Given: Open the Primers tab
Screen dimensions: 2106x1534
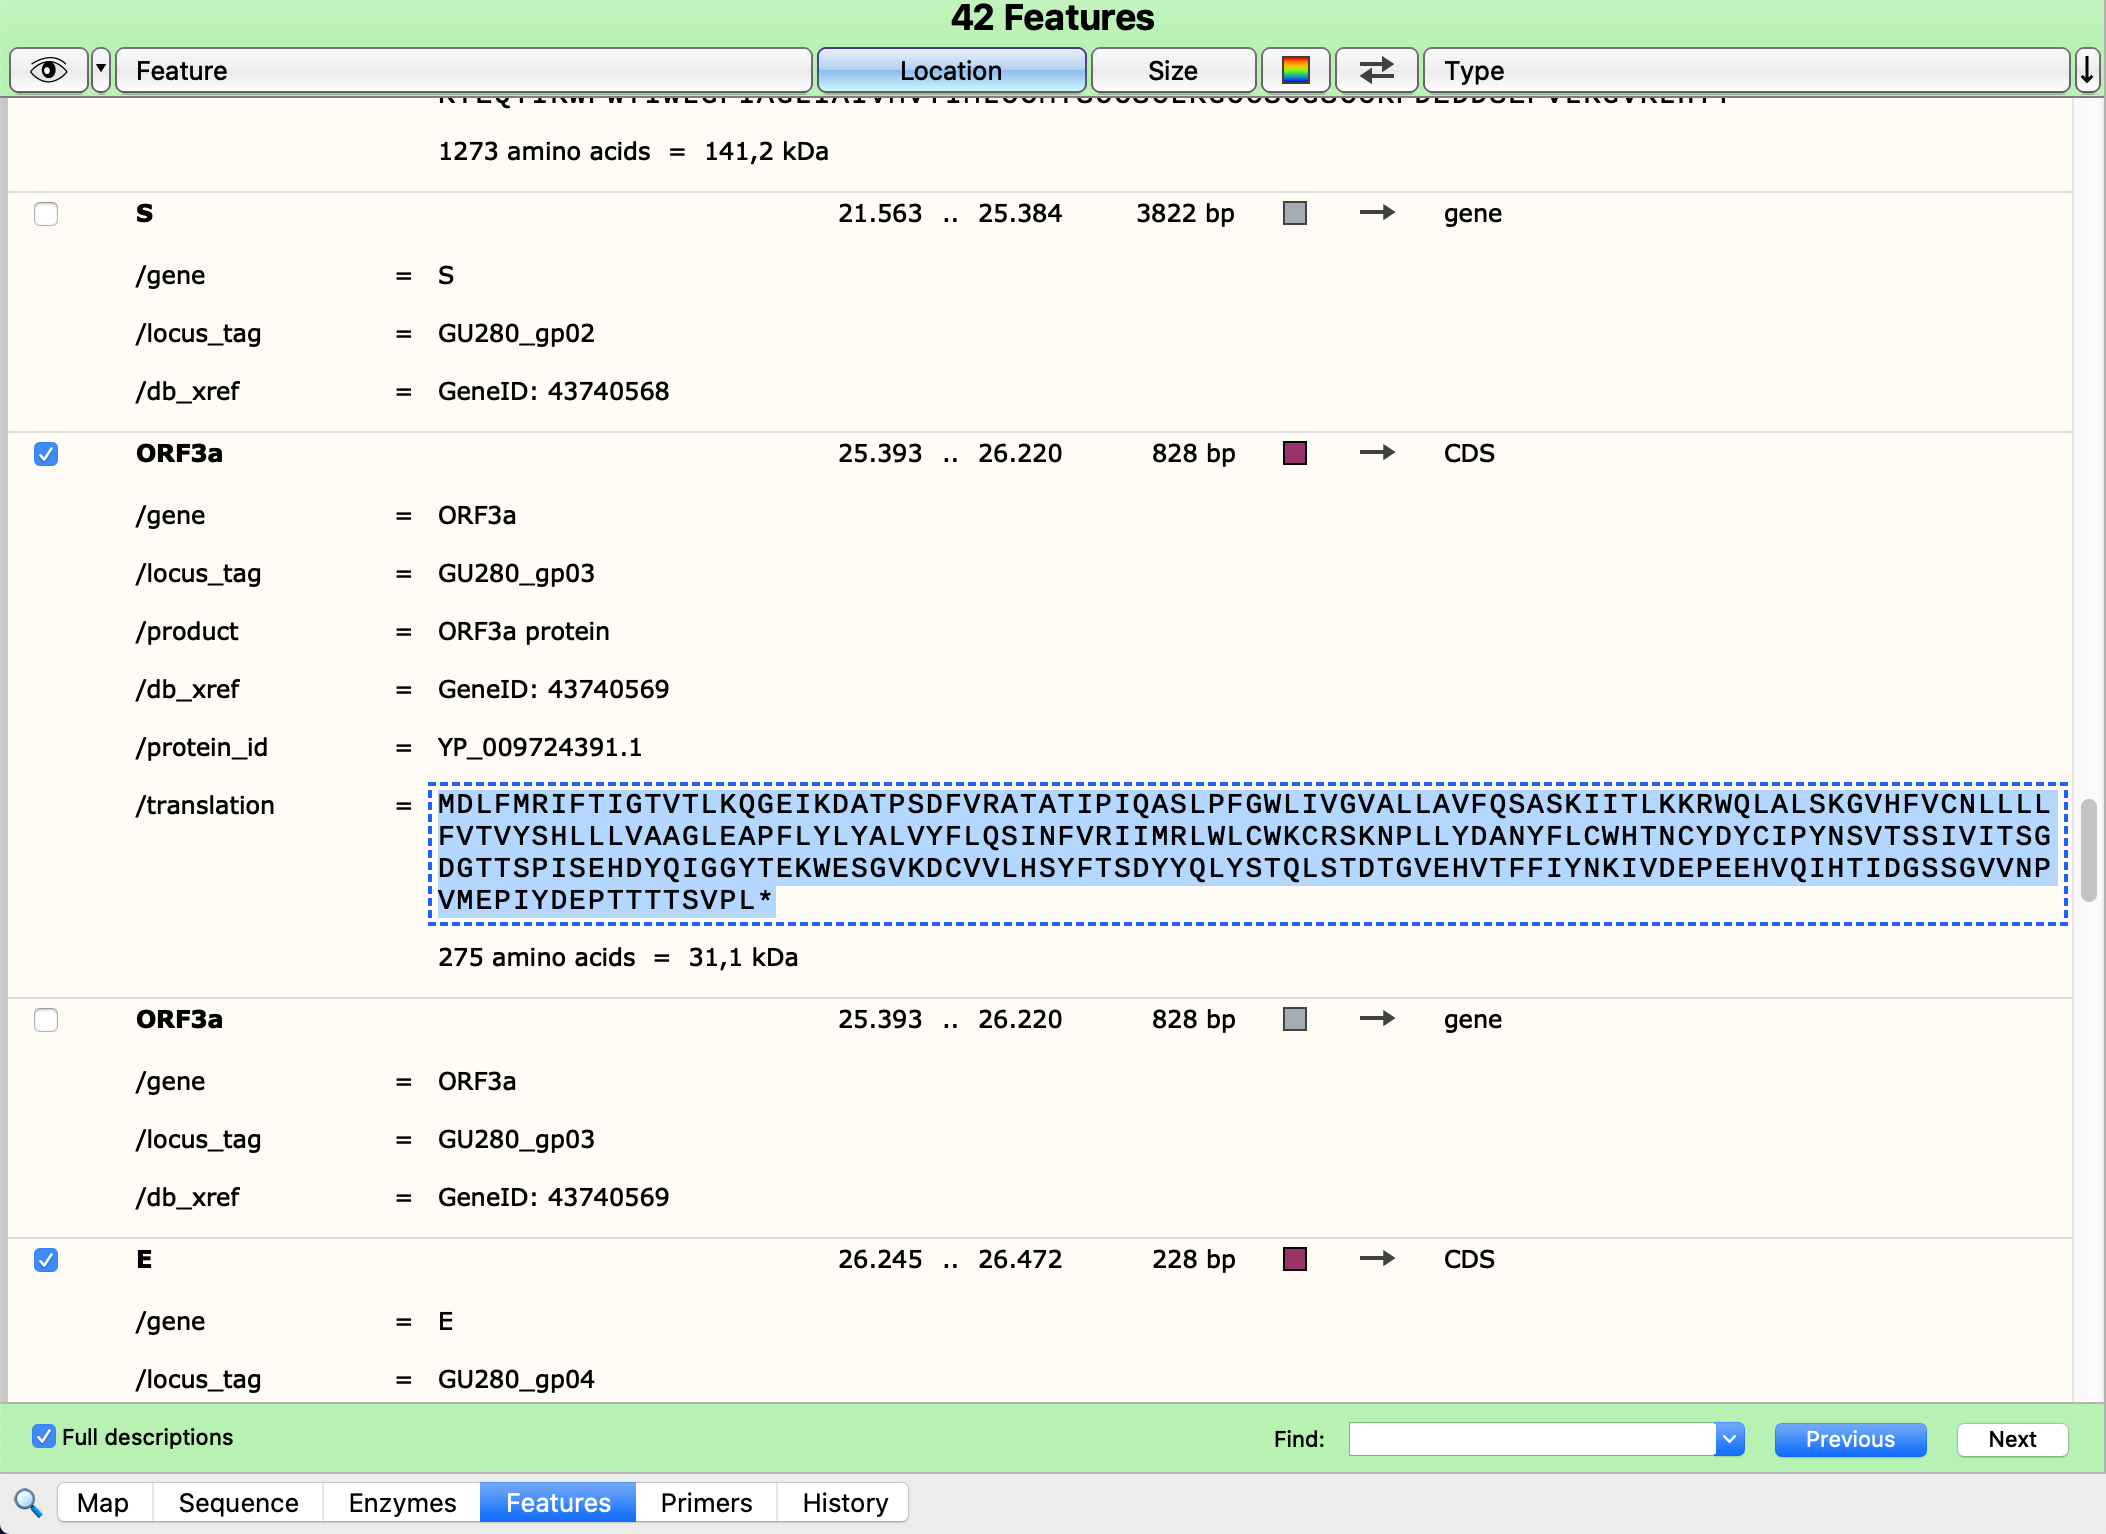Looking at the screenshot, I should (706, 1503).
